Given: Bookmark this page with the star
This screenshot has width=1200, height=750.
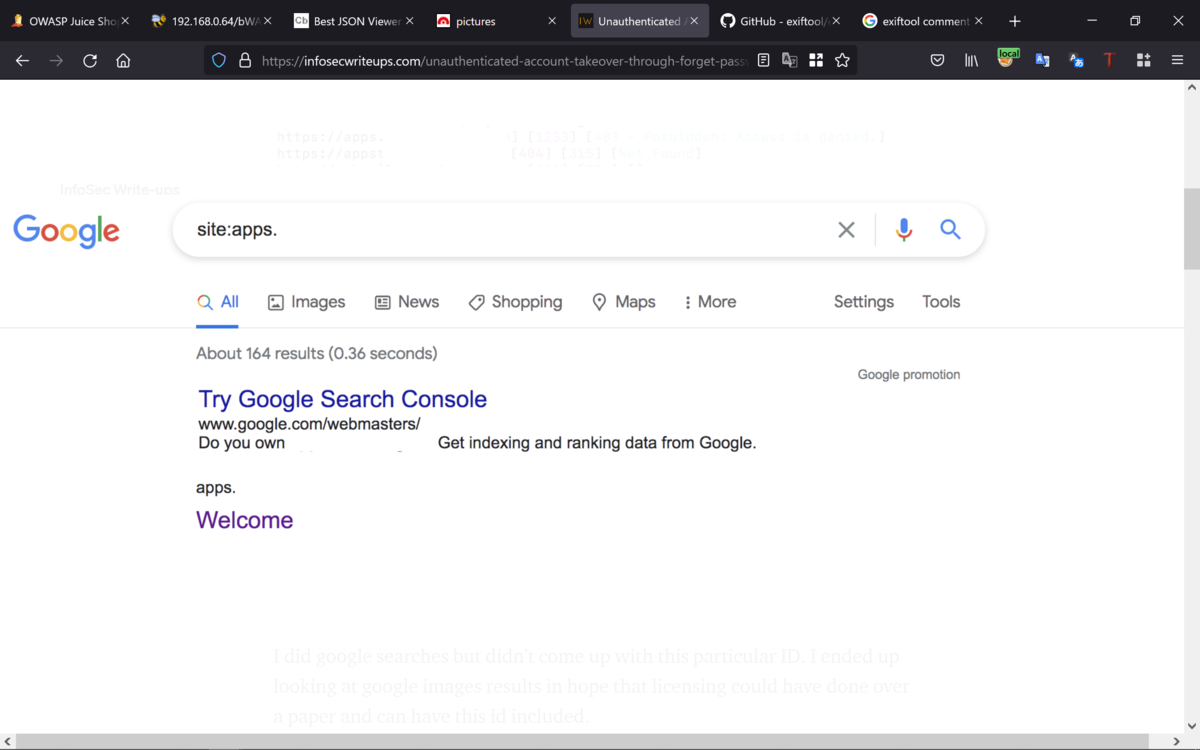Looking at the screenshot, I should tap(843, 61).
